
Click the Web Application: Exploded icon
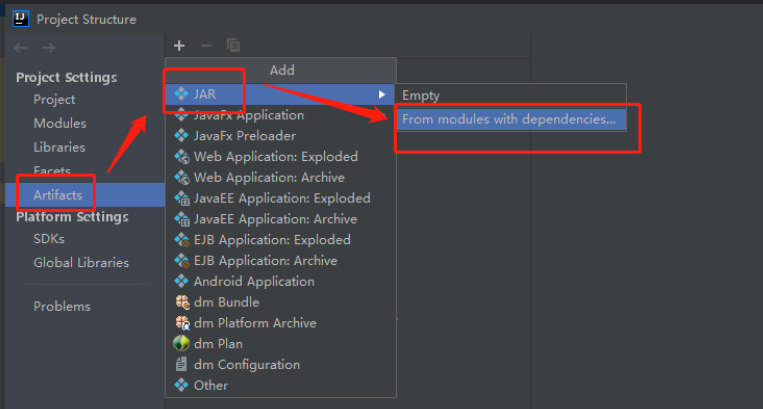pos(182,156)
